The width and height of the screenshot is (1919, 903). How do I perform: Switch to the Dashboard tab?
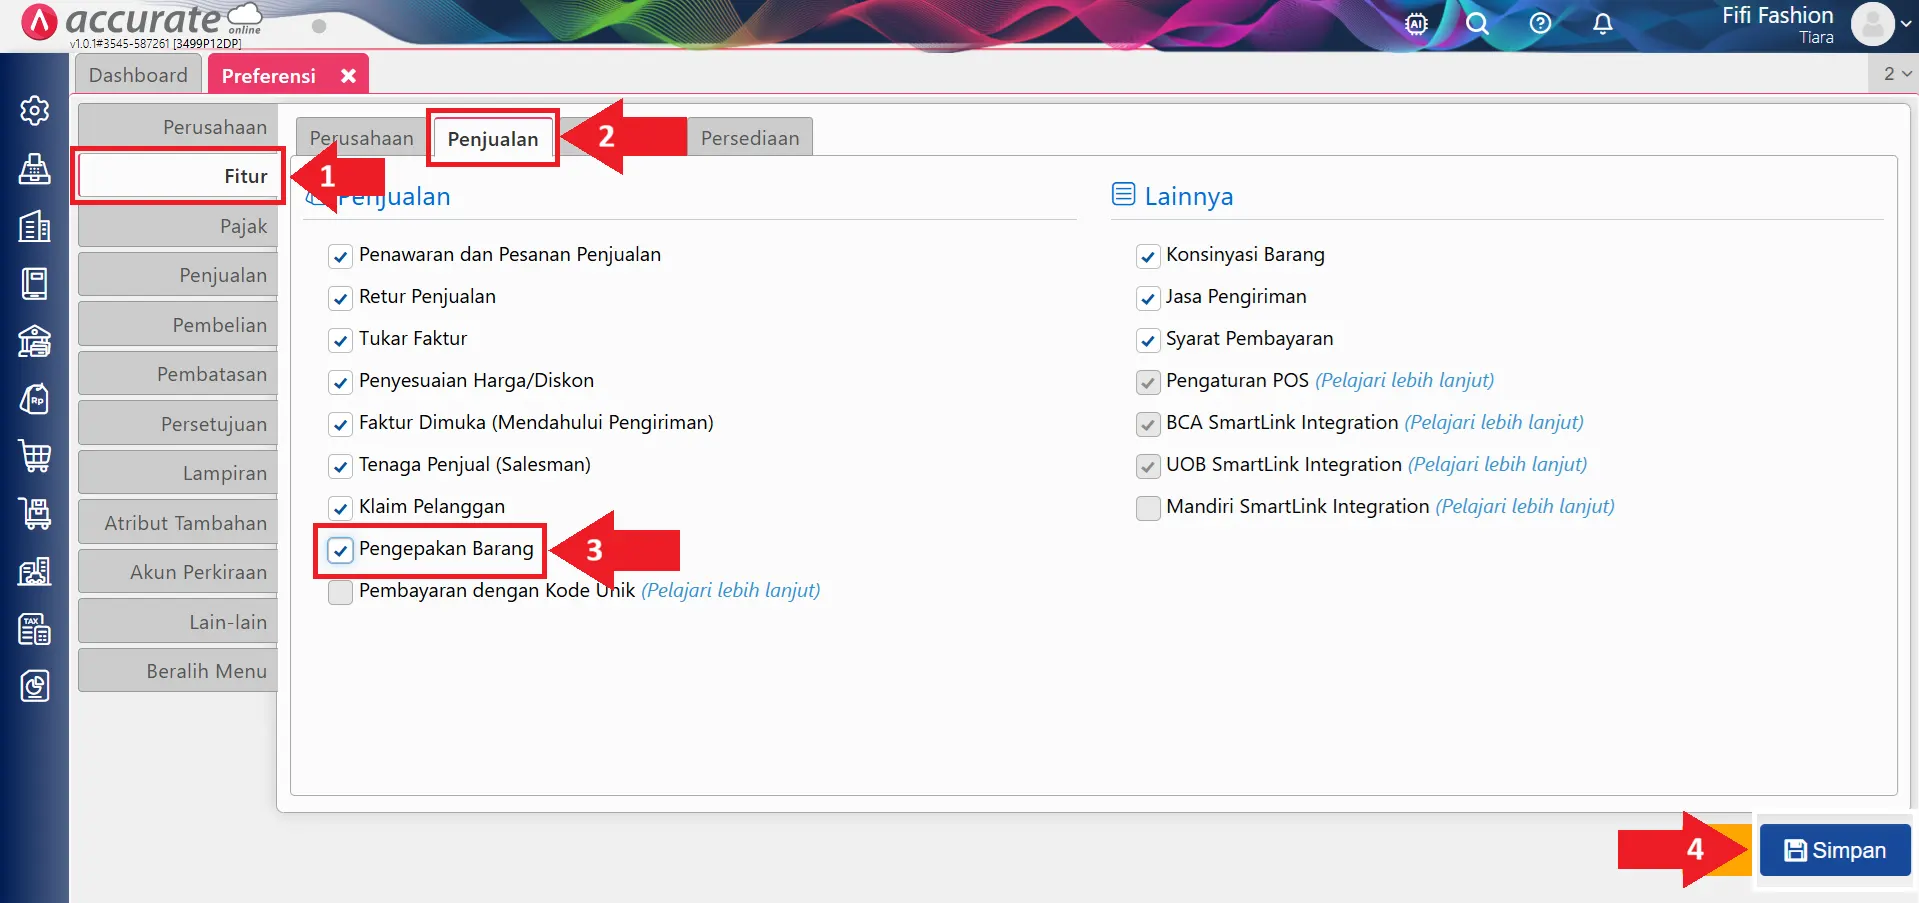pyautogui.click(x=138, y=76)
